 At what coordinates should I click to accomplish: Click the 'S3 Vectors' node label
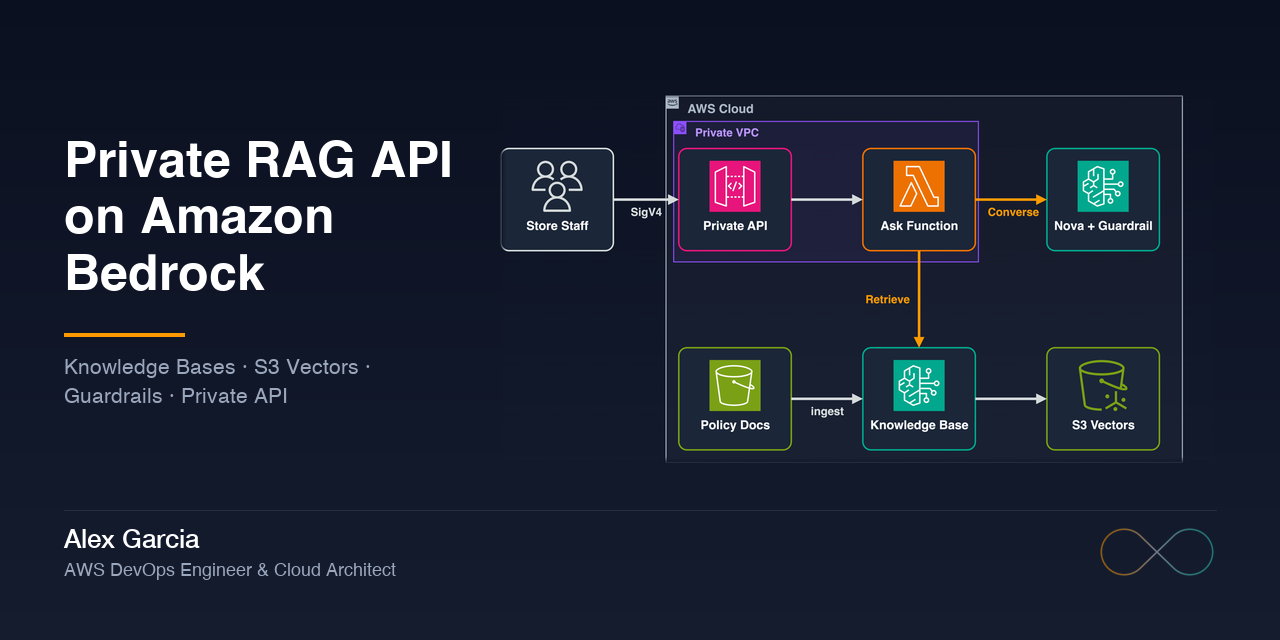coord(1103,425)
